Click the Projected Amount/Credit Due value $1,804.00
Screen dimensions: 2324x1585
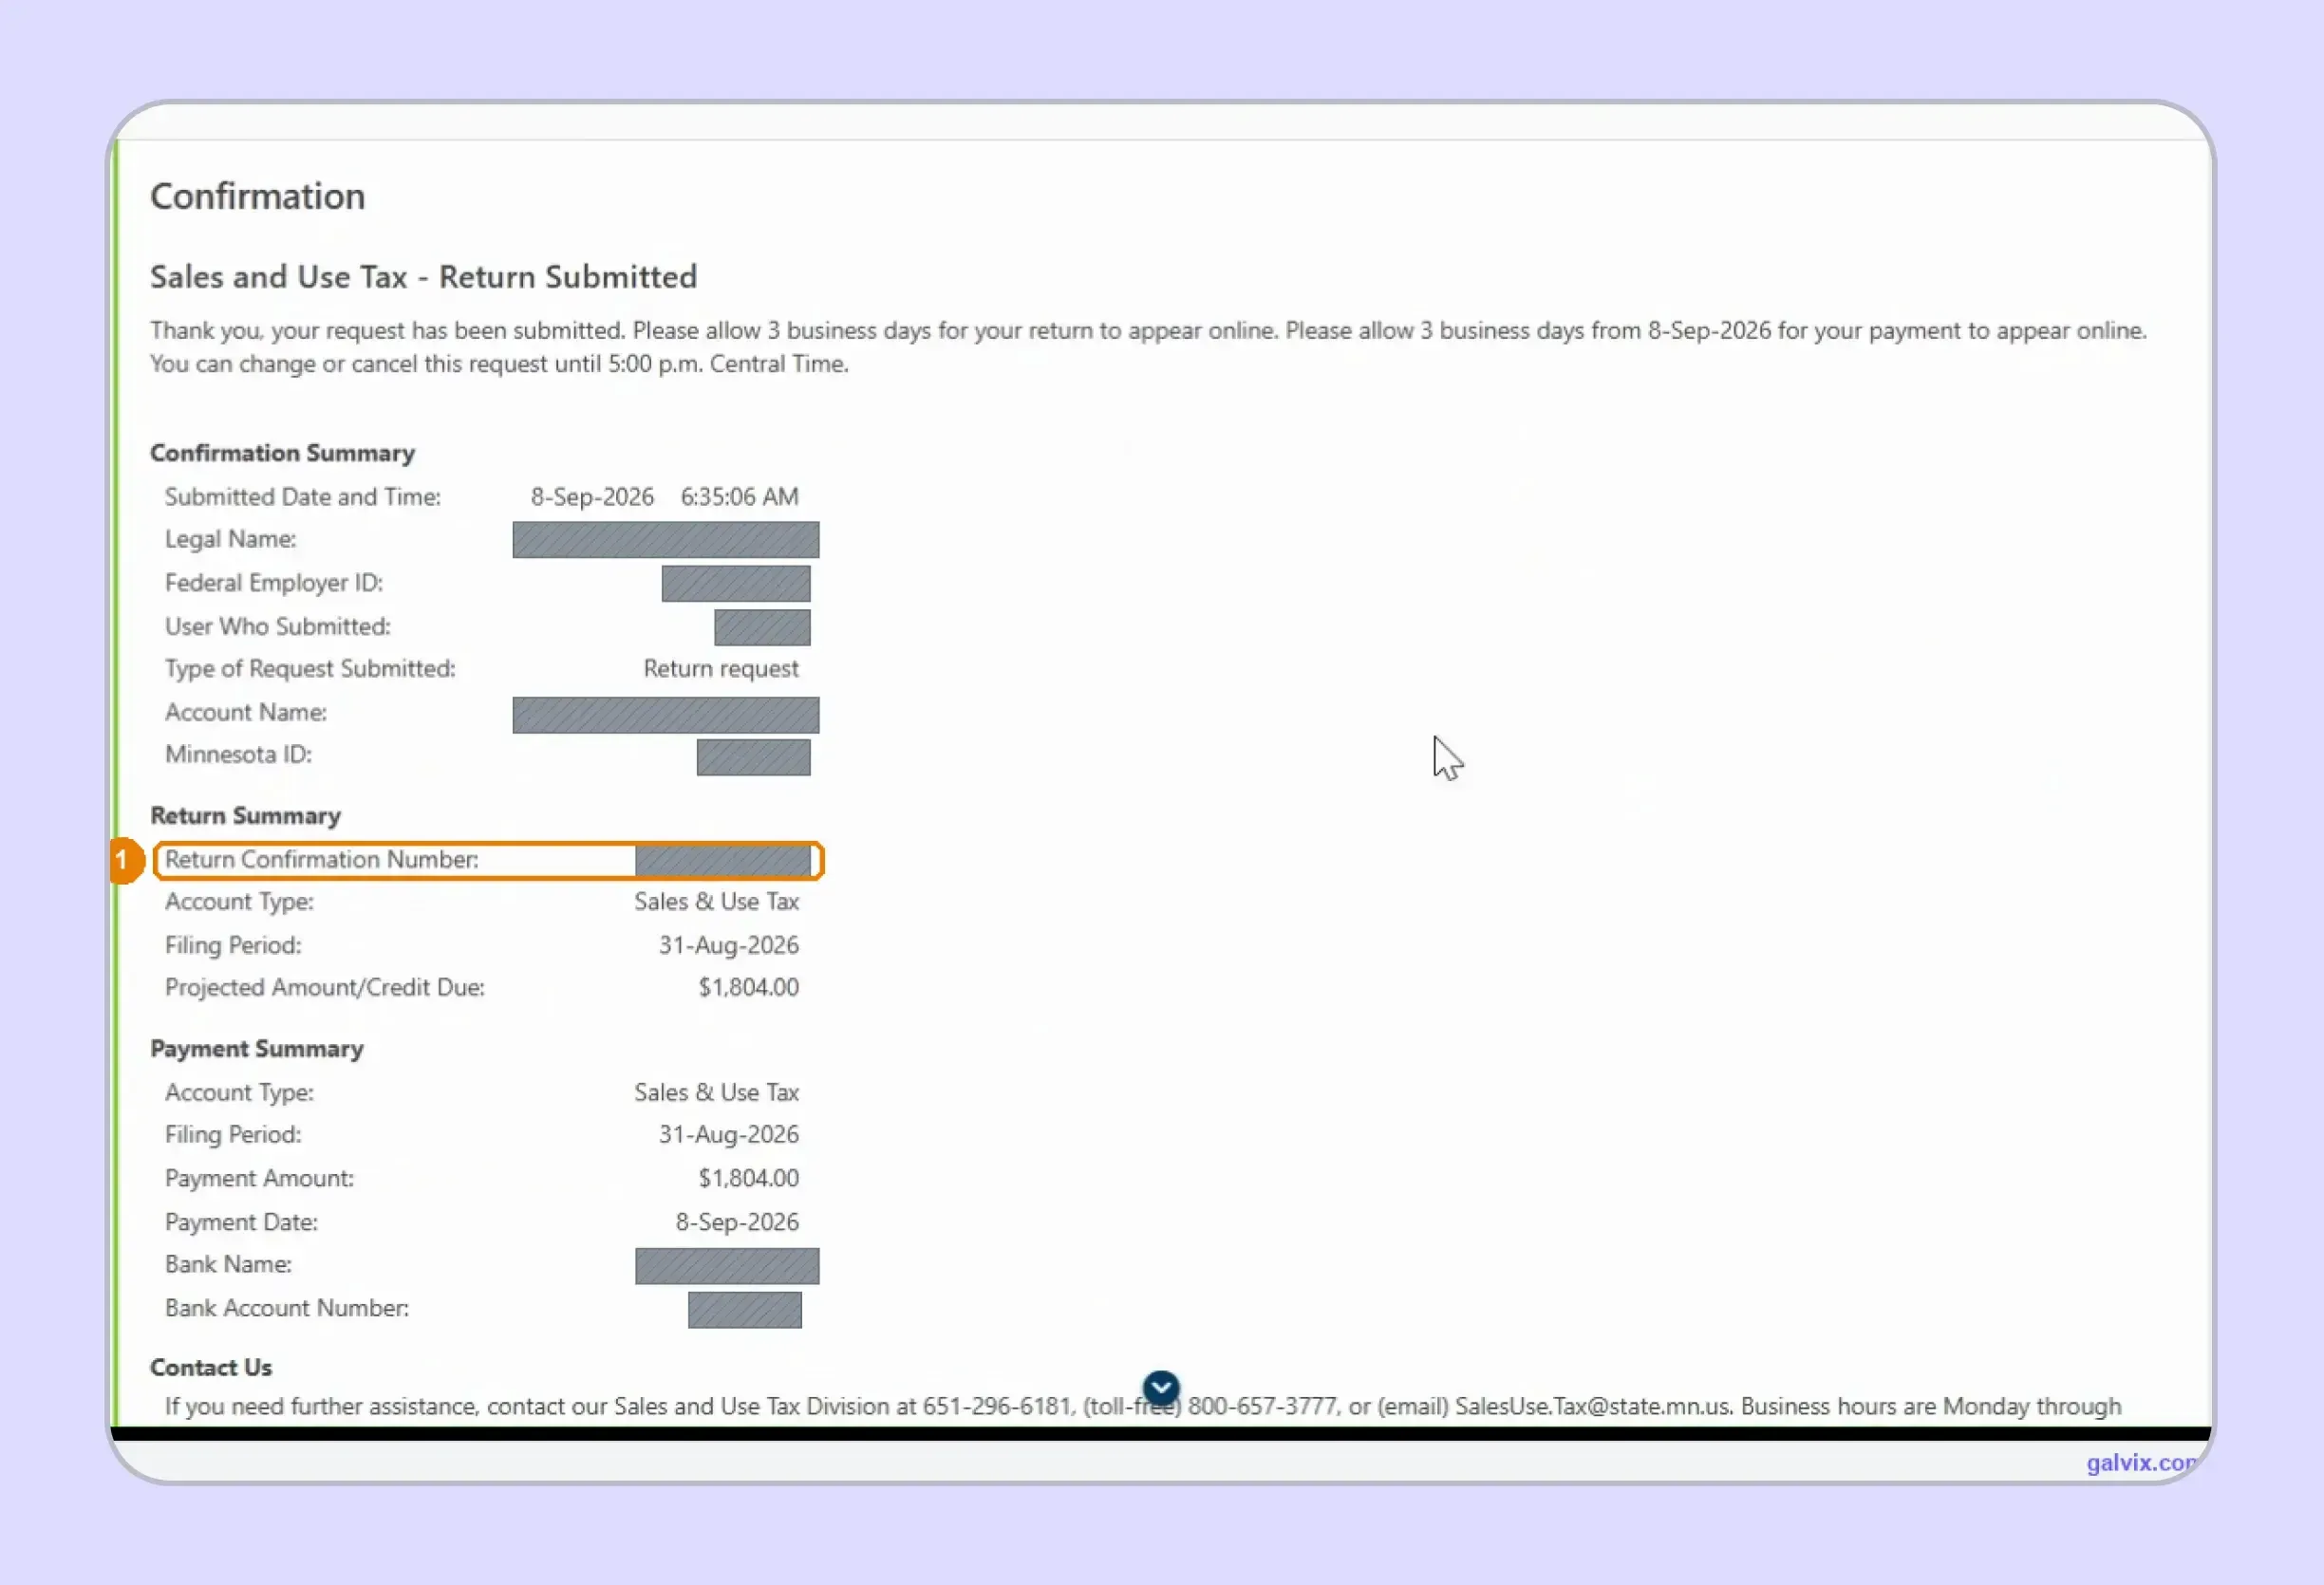[x=749, y=988]
